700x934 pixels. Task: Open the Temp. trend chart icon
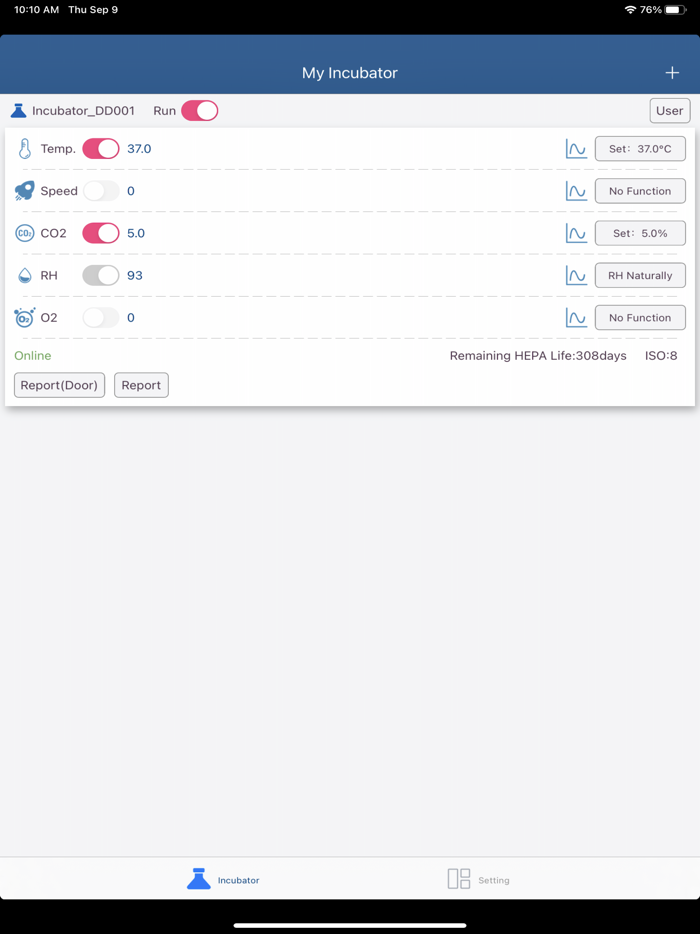[576, 149]
